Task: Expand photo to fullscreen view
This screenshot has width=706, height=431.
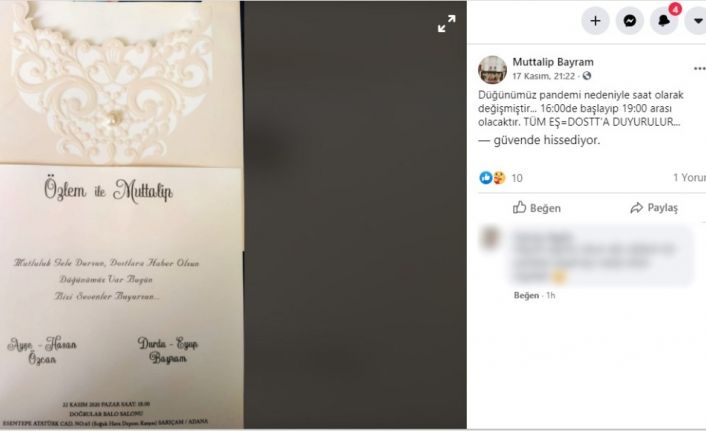Action: pyautogui.click(x=447, y=23)
